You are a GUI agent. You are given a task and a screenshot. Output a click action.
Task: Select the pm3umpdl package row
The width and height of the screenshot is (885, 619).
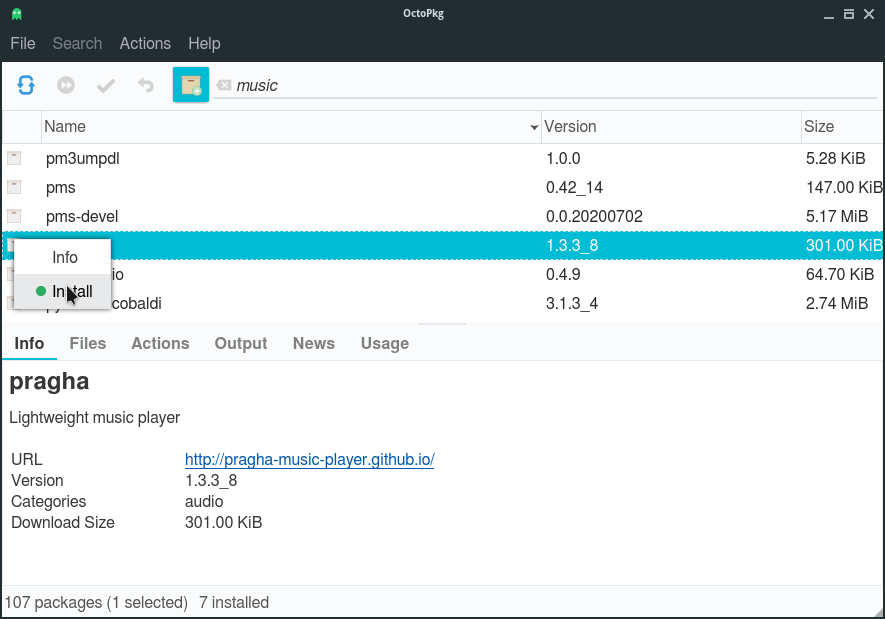(442, 159)
